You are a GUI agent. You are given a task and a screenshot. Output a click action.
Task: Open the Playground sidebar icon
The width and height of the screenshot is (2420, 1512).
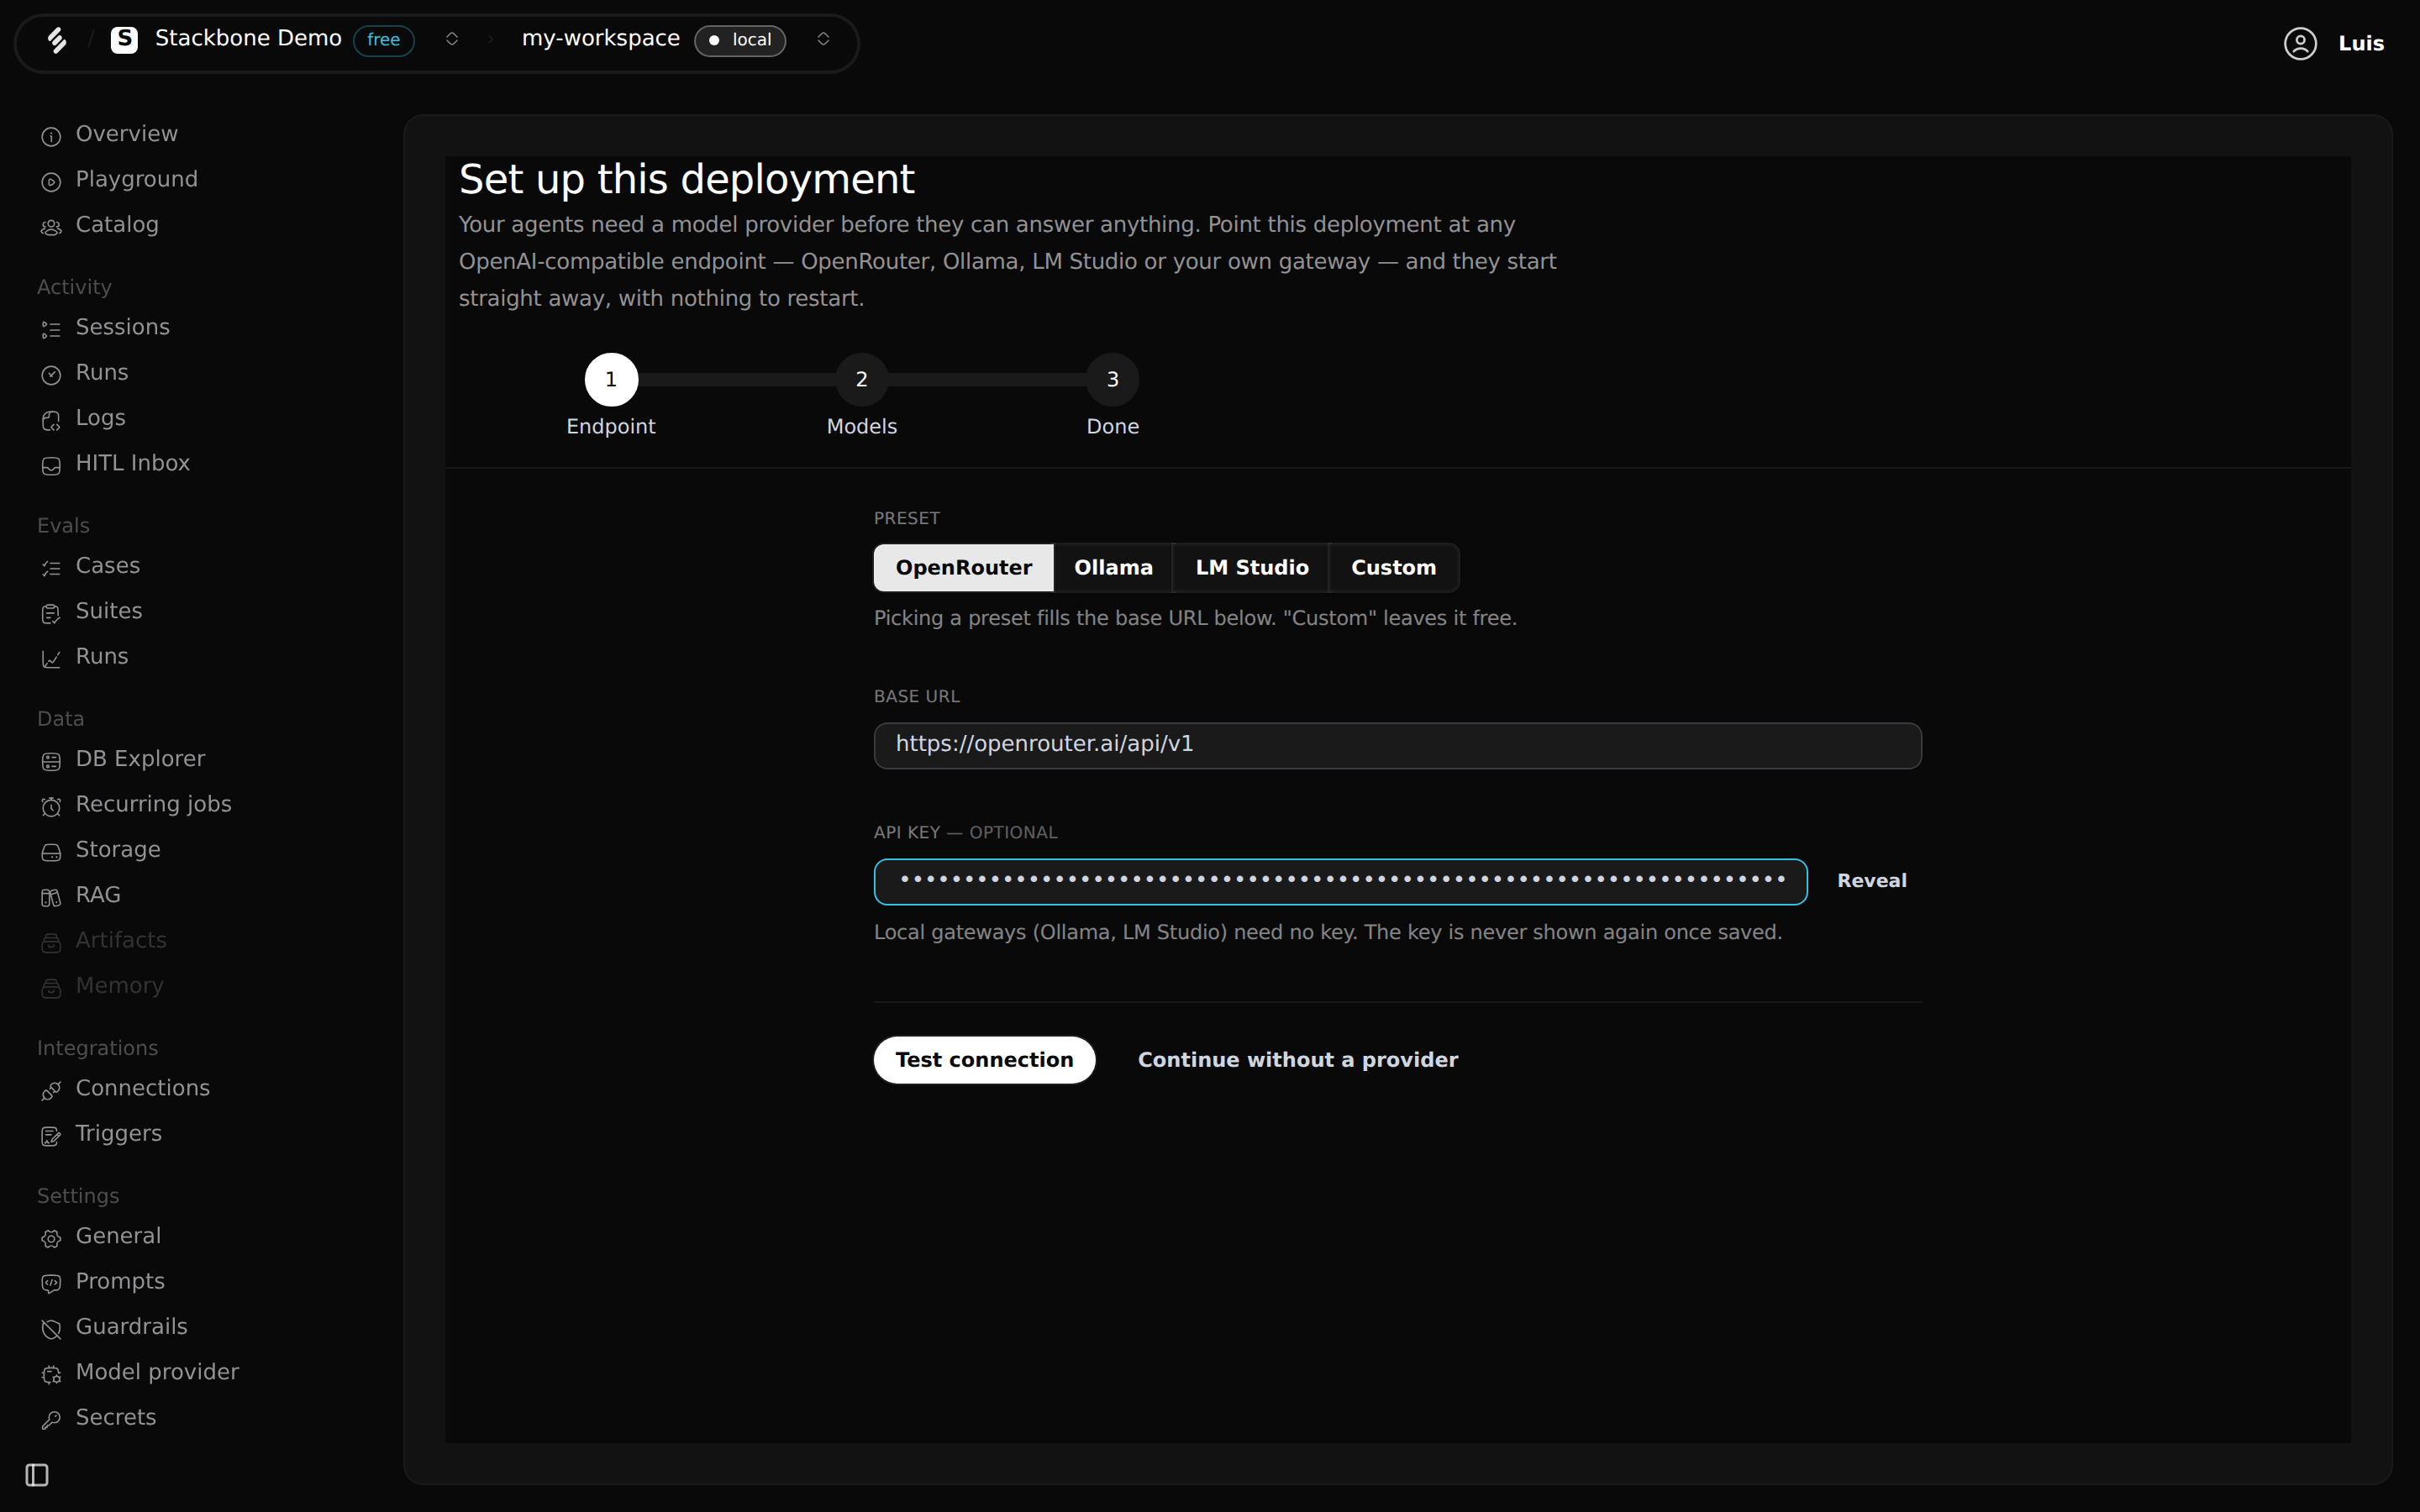[x=51, y=182]
